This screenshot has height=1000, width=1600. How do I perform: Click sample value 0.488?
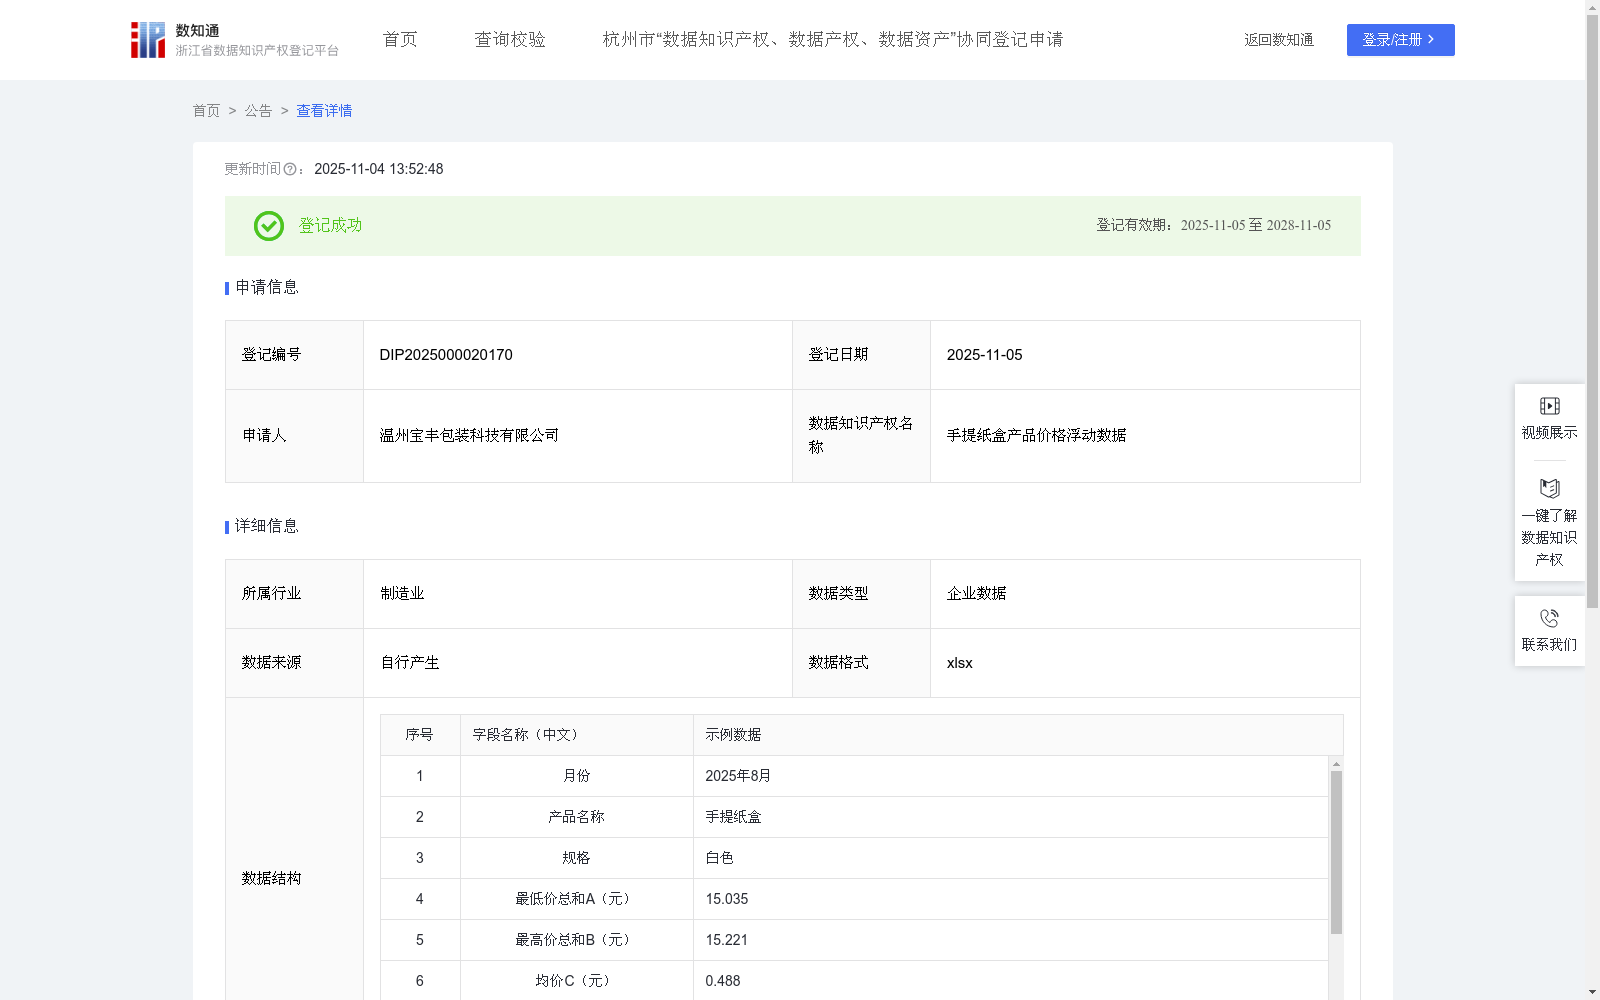(x=723, y=981)
